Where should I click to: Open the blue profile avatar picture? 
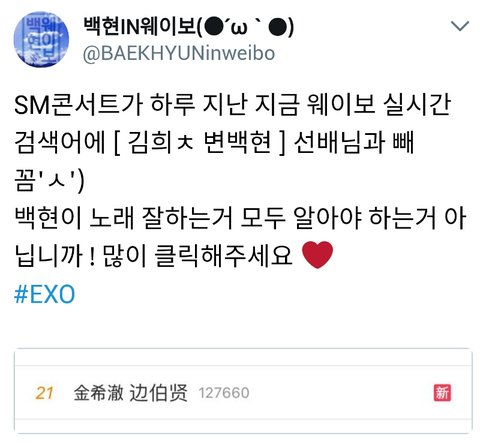[x=41, y=39]
